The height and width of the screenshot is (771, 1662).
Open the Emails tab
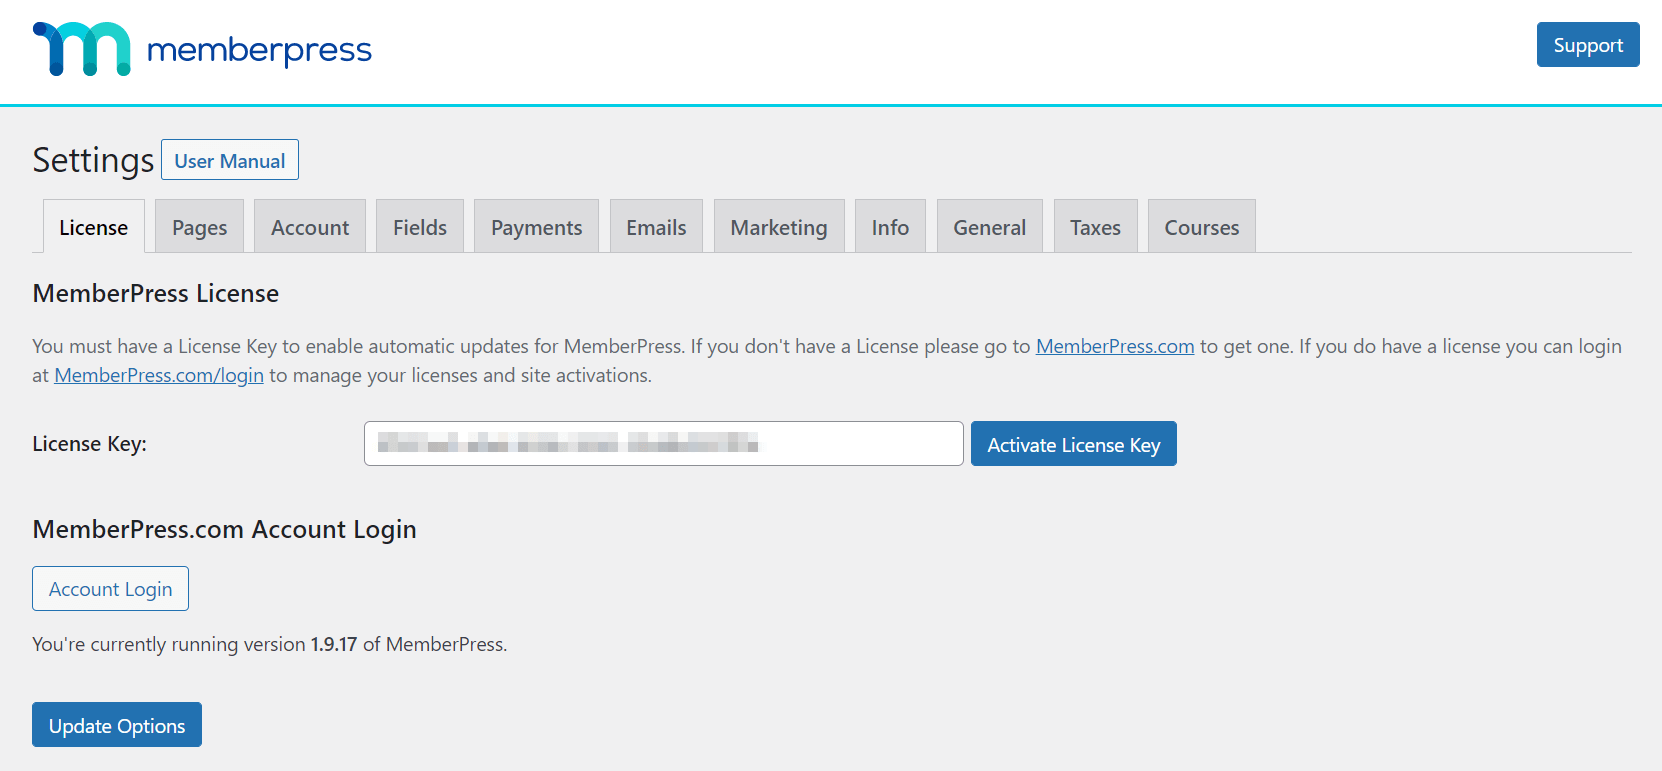click(x=656, y=227)
